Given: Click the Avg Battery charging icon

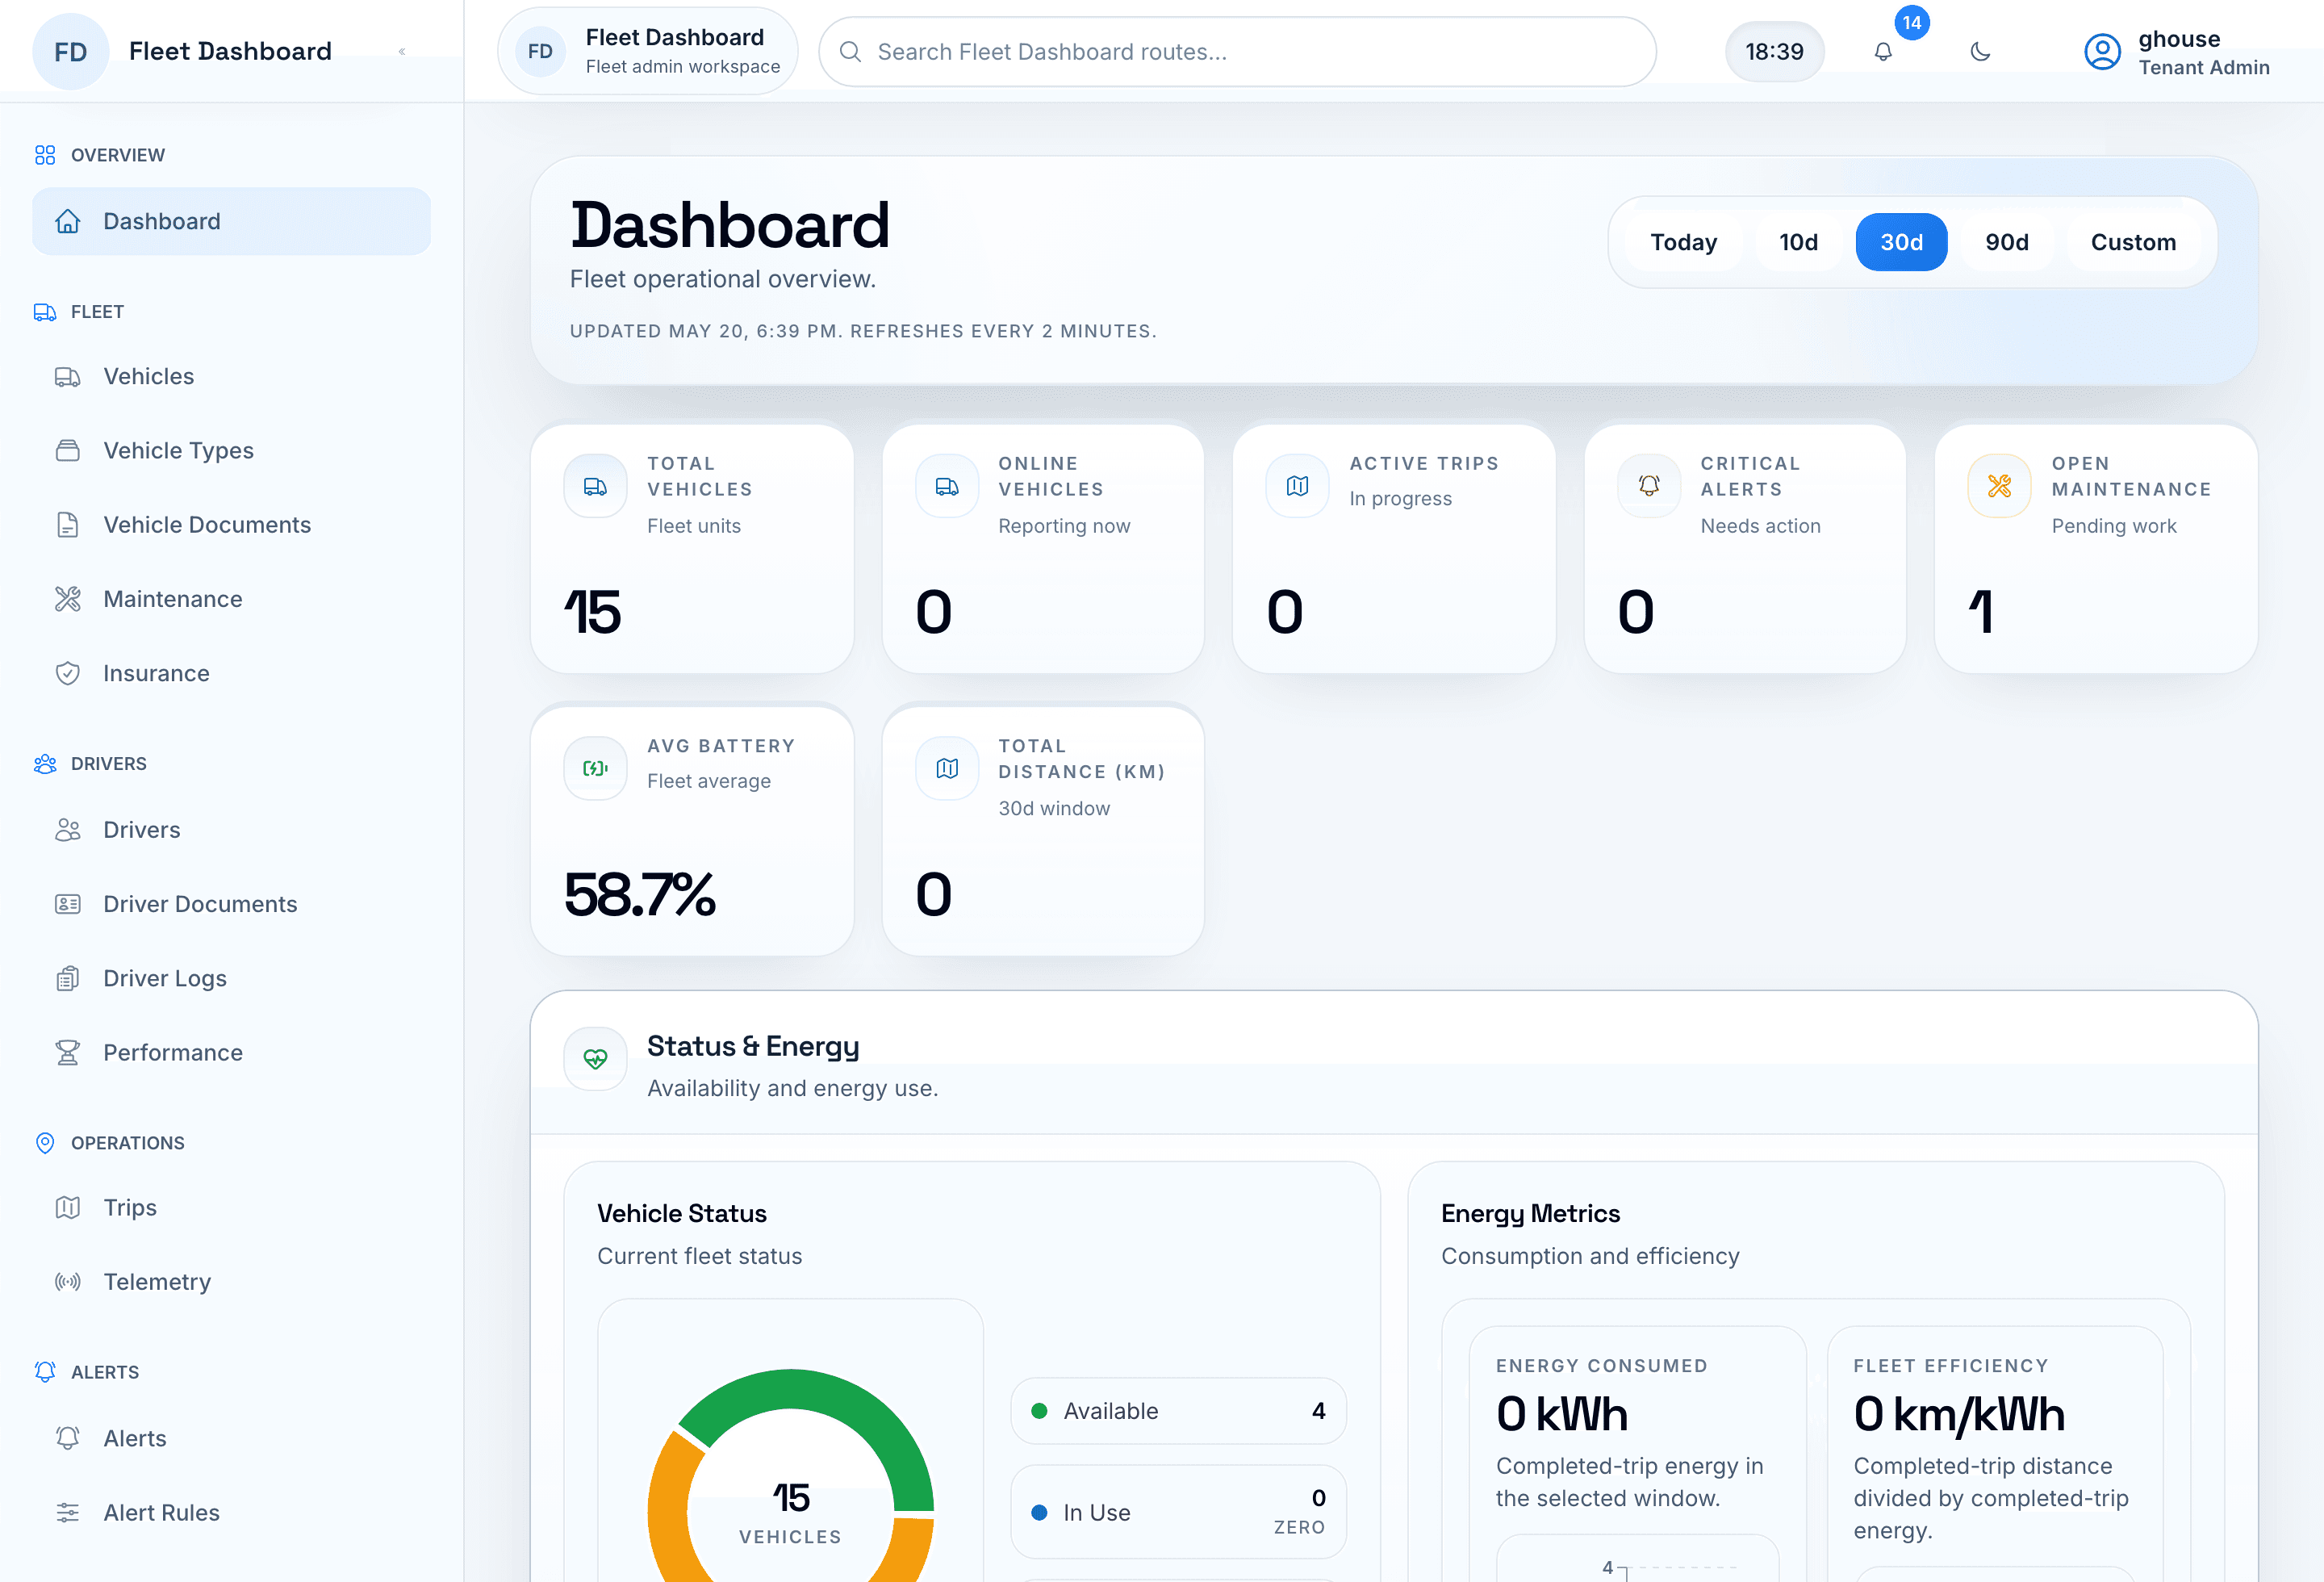Looking at the screenshot, I should [x=595, y=768].
